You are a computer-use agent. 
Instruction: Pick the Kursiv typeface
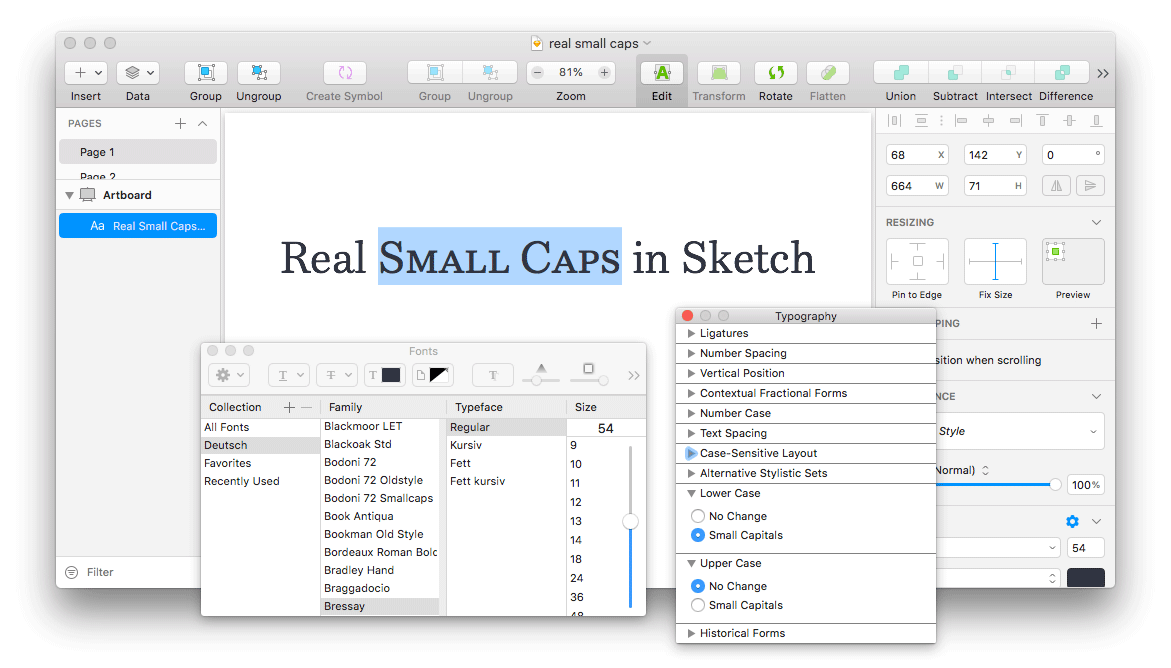[506, 445]
